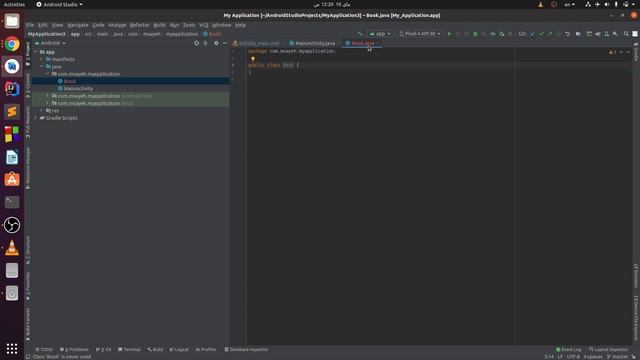This screenshot has width=640, height=360.
Task: Open the Build menu
Action: [x=160, y=25]
